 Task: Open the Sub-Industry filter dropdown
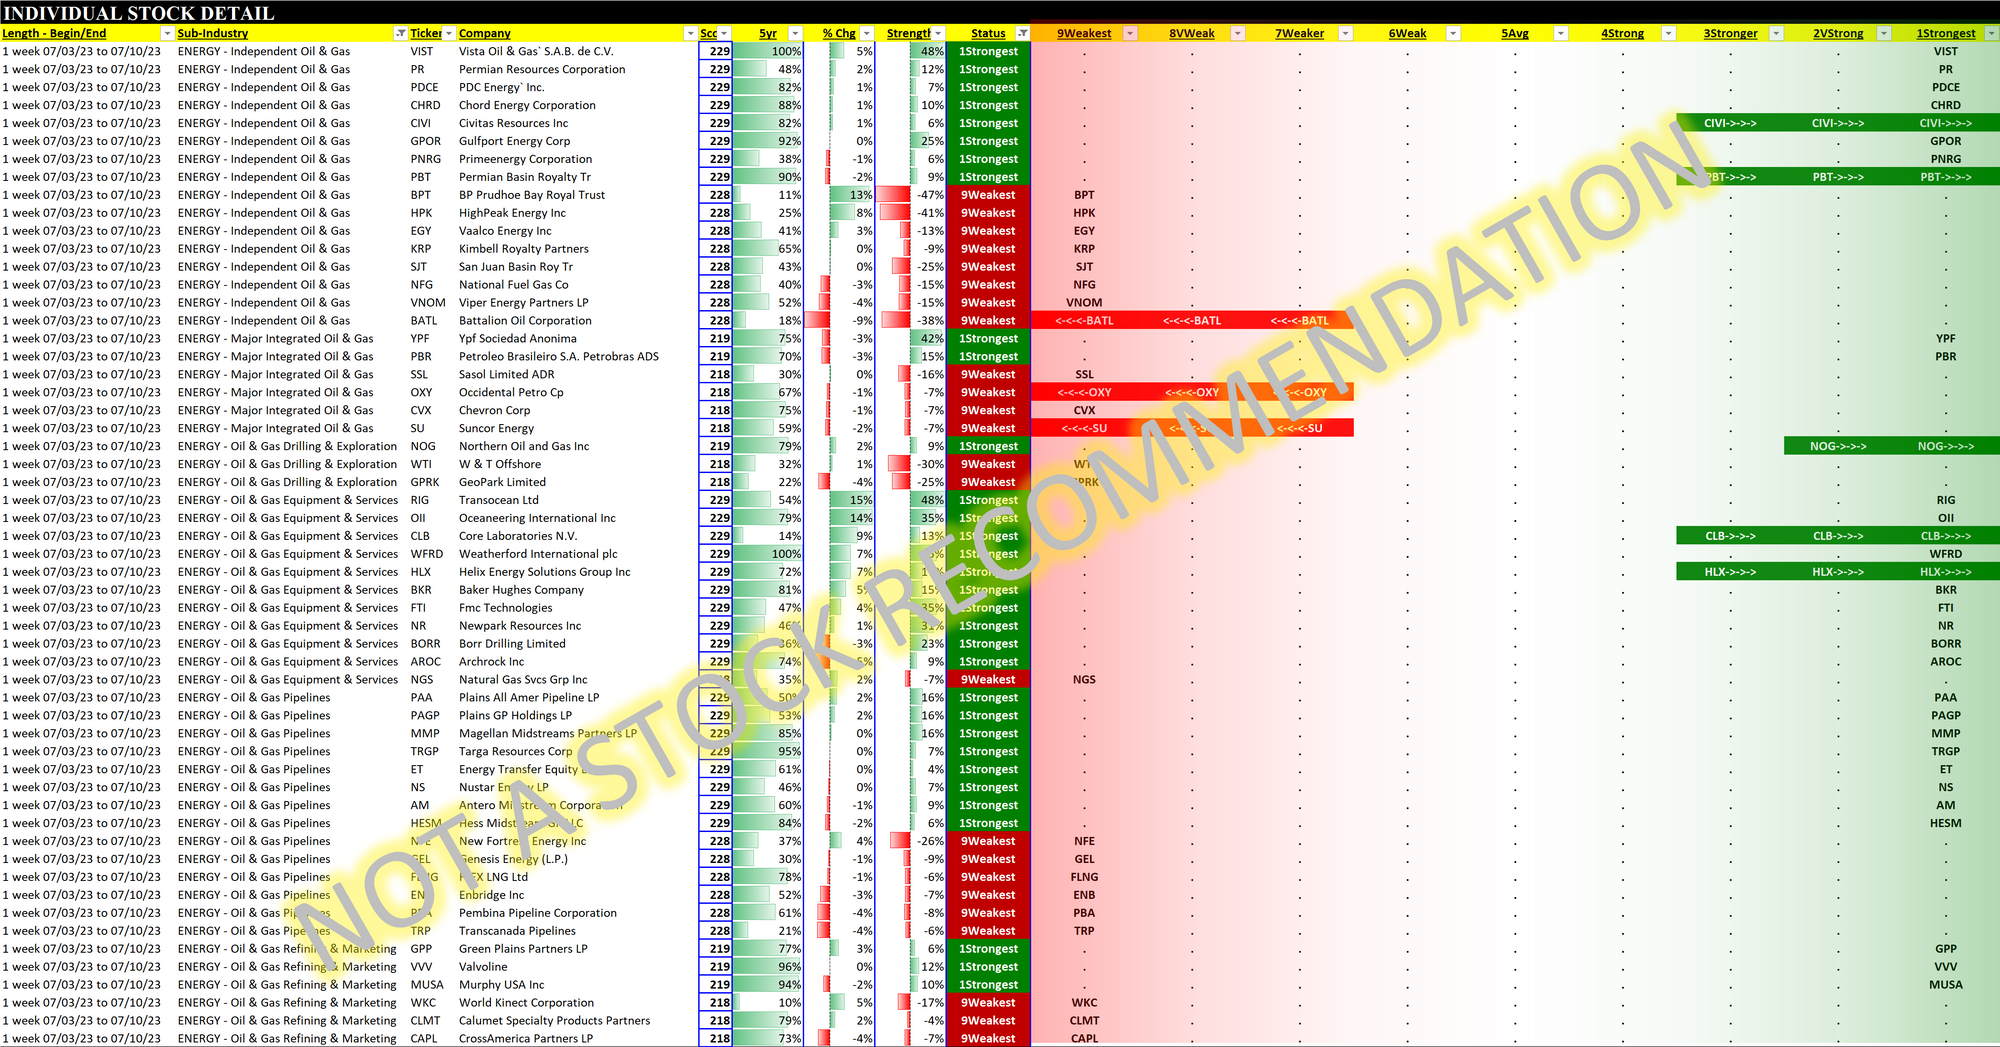click(401, 34)
